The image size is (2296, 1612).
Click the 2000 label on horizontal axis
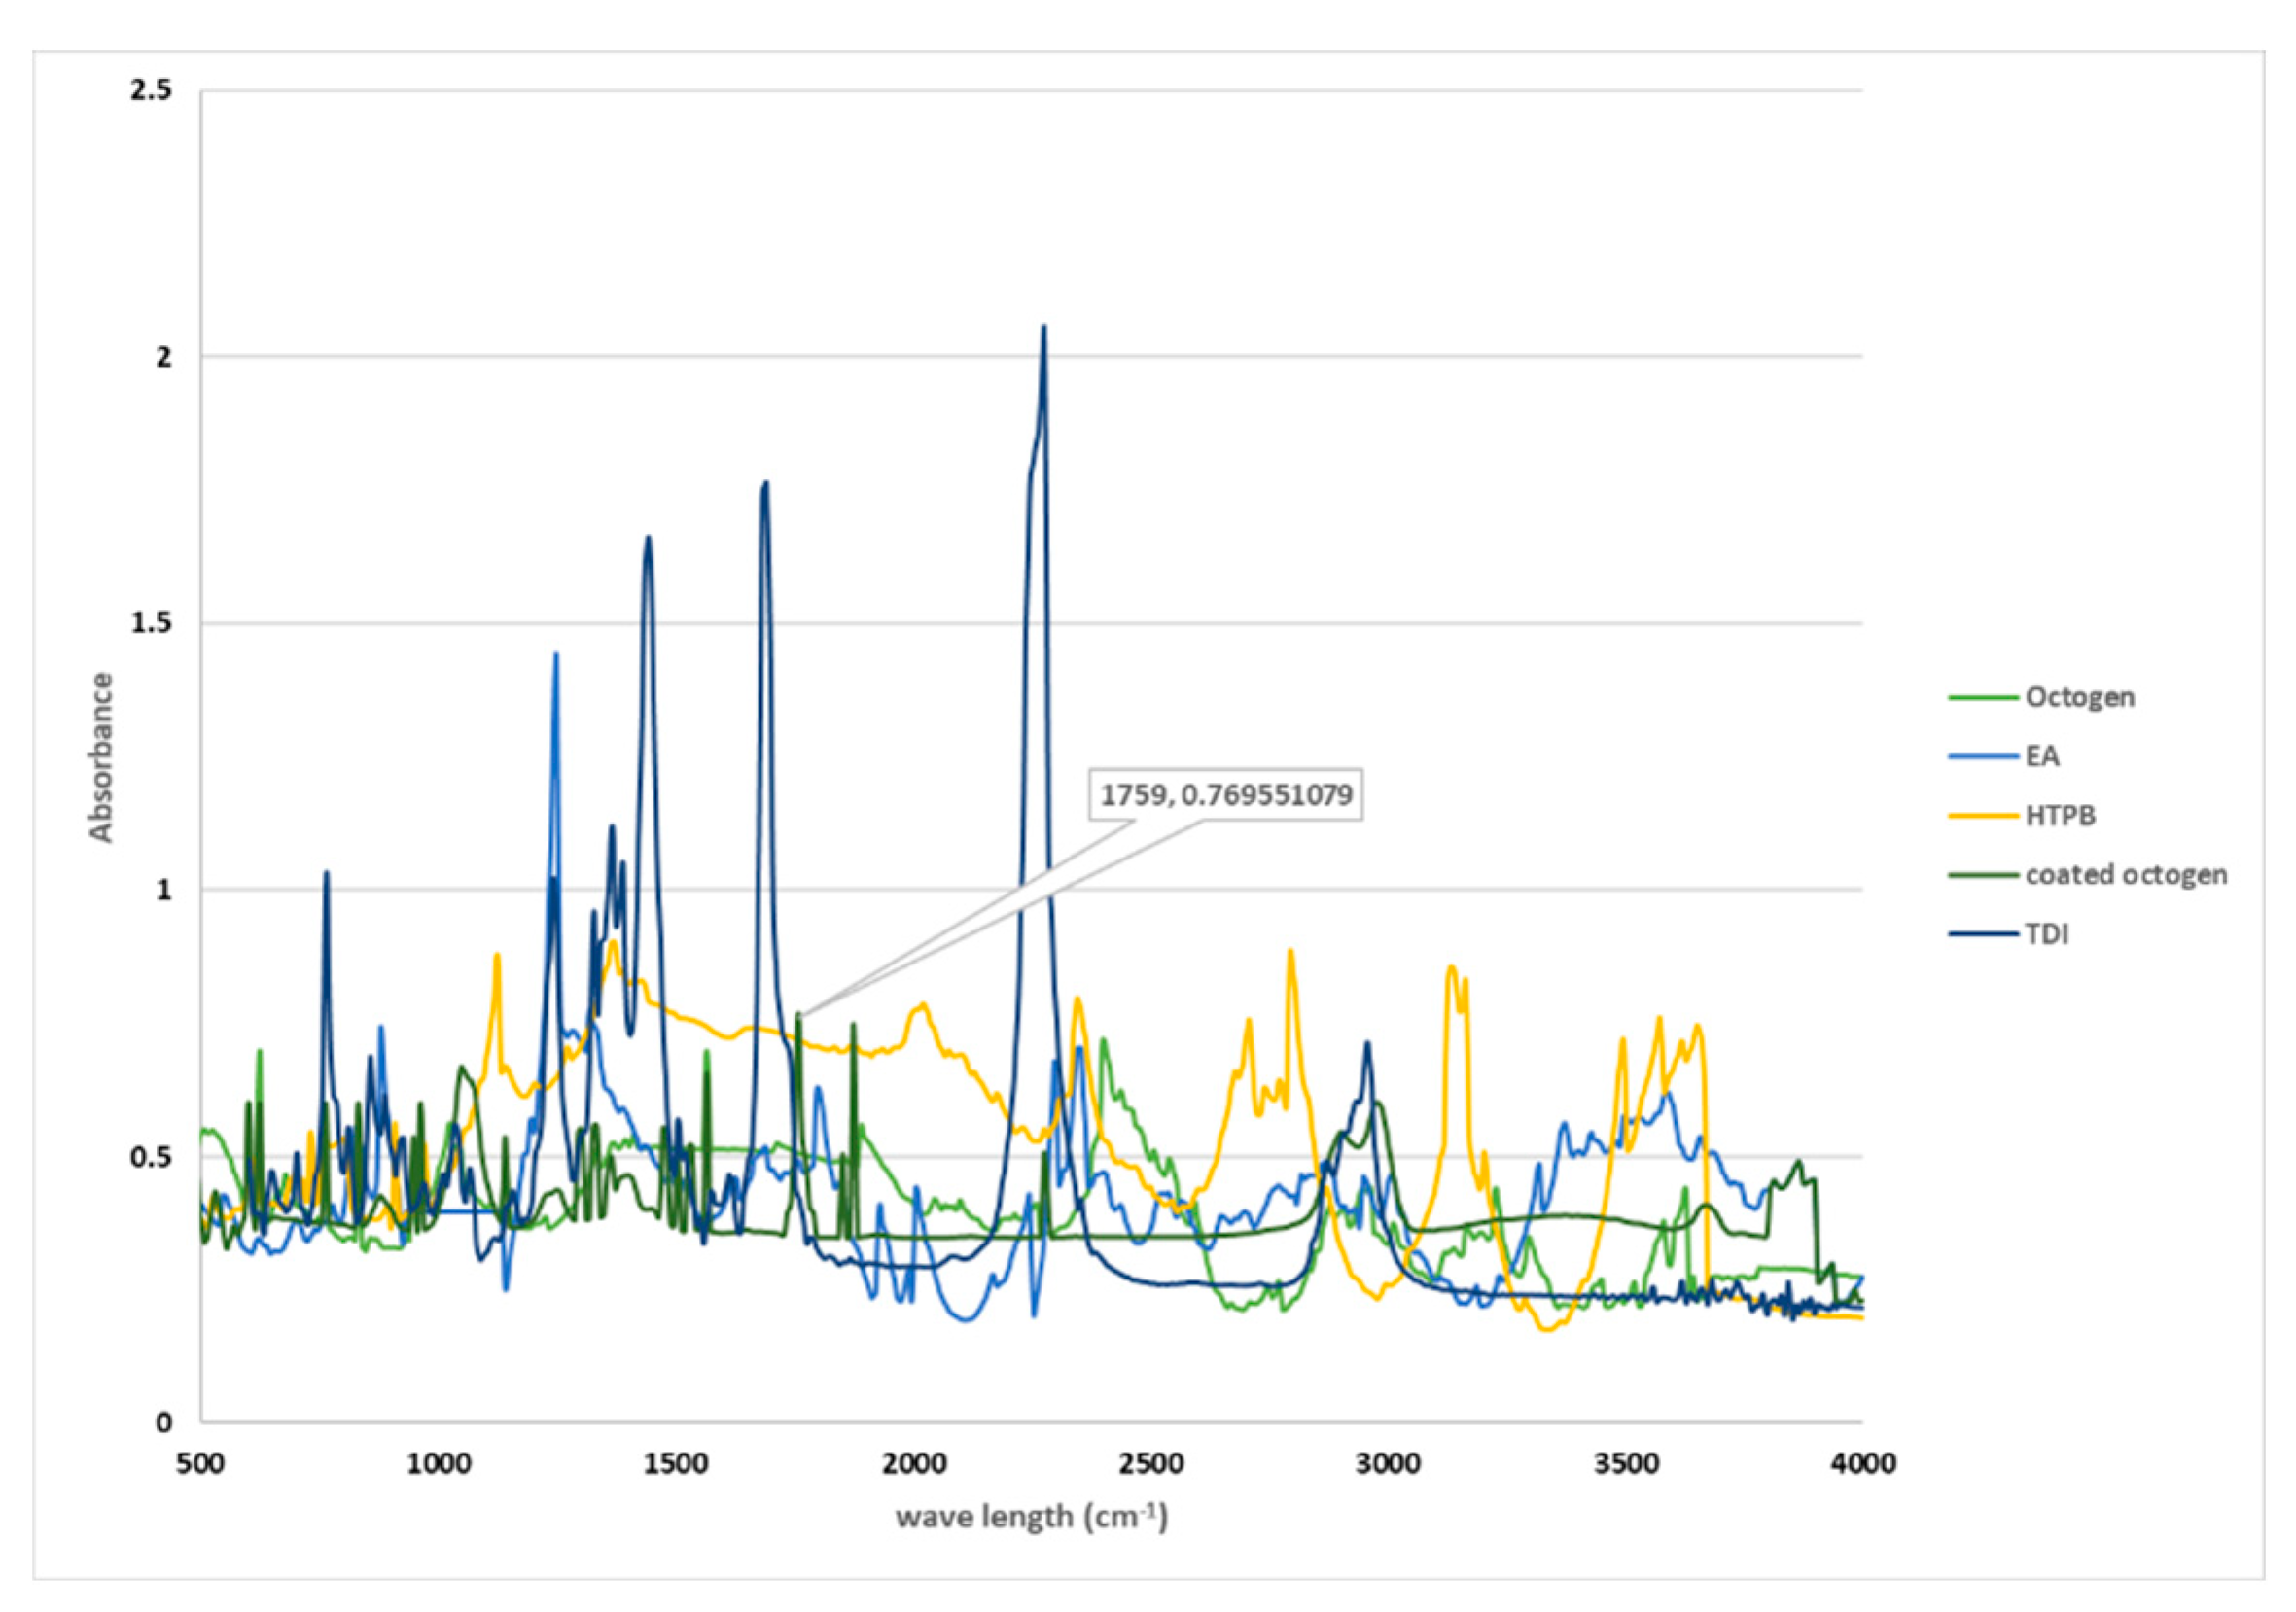tap(913, 1464)
